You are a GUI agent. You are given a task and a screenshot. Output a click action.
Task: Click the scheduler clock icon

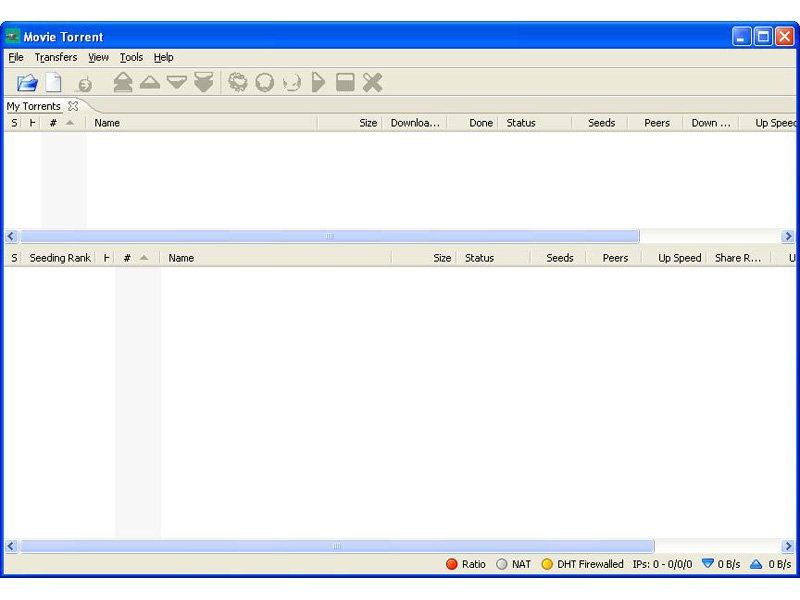point(84,82)
